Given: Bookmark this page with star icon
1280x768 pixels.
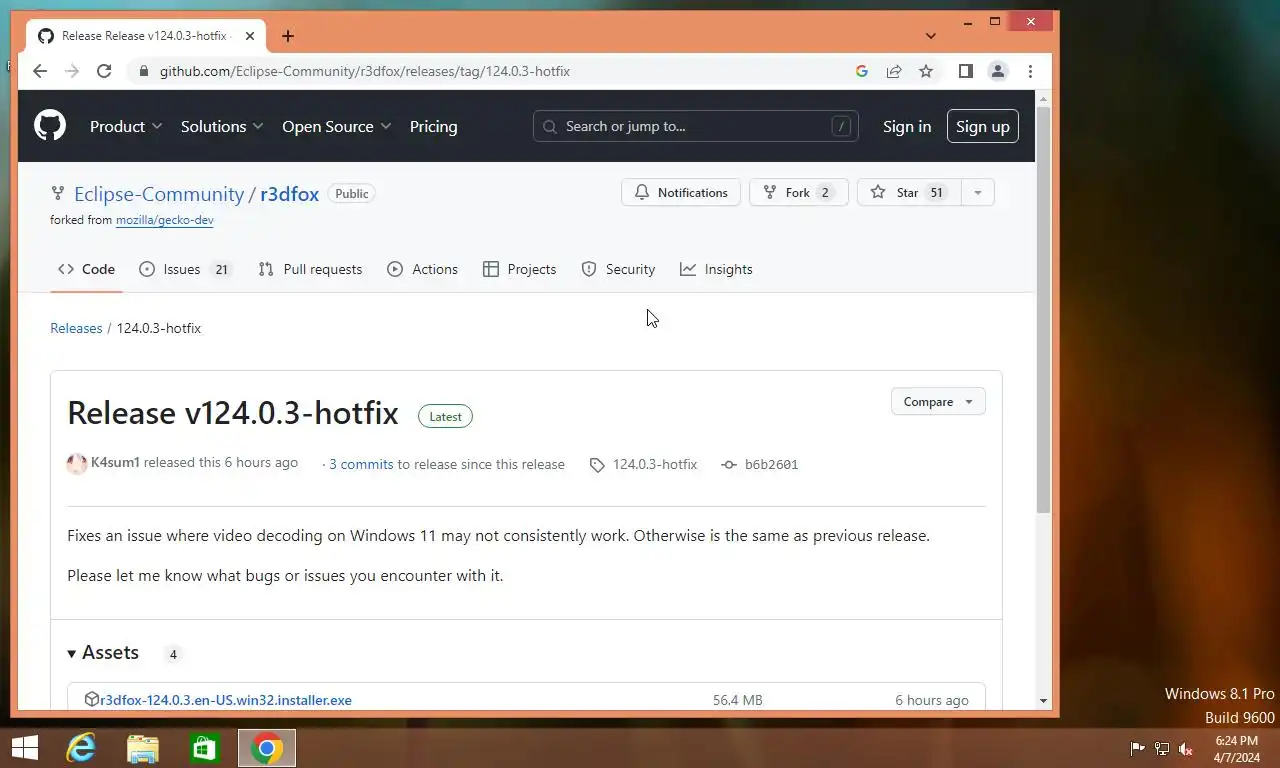Looking at the screenshot, I should [x=926, y=71].
